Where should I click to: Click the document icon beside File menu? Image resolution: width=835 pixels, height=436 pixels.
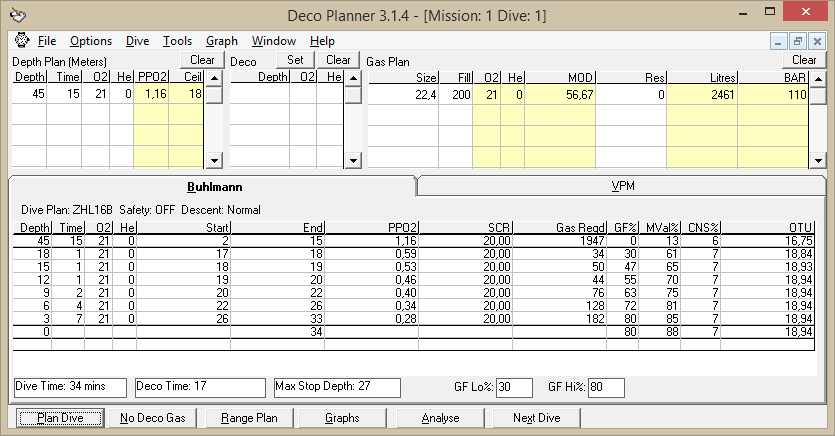pyautogui.click(x=22, y=40)
